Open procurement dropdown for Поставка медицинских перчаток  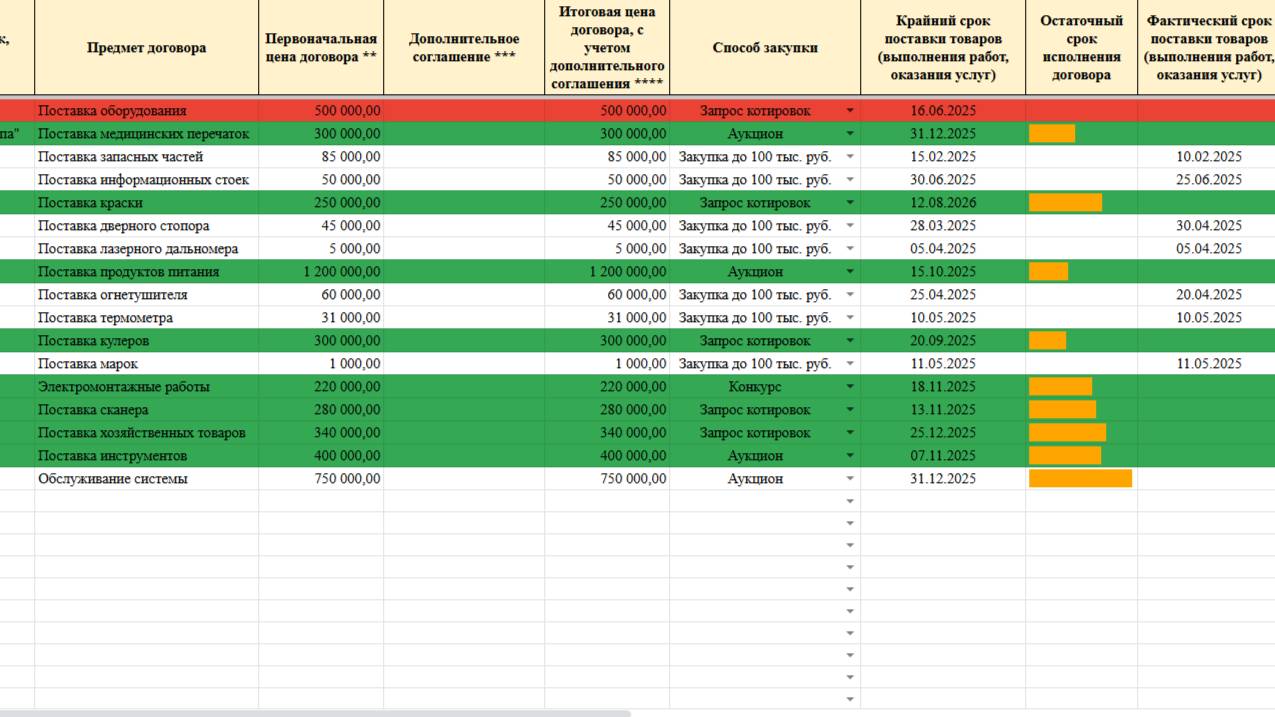coord(850,134)
